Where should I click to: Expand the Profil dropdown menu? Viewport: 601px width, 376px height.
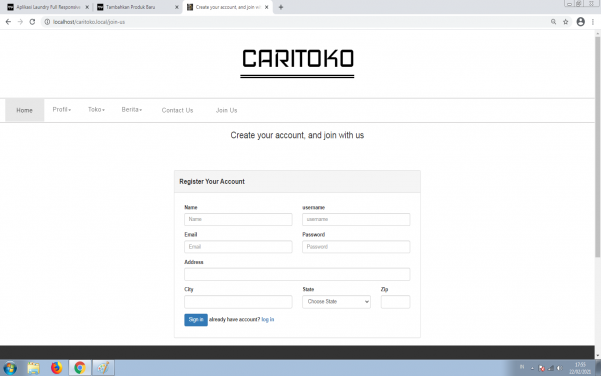62,110
